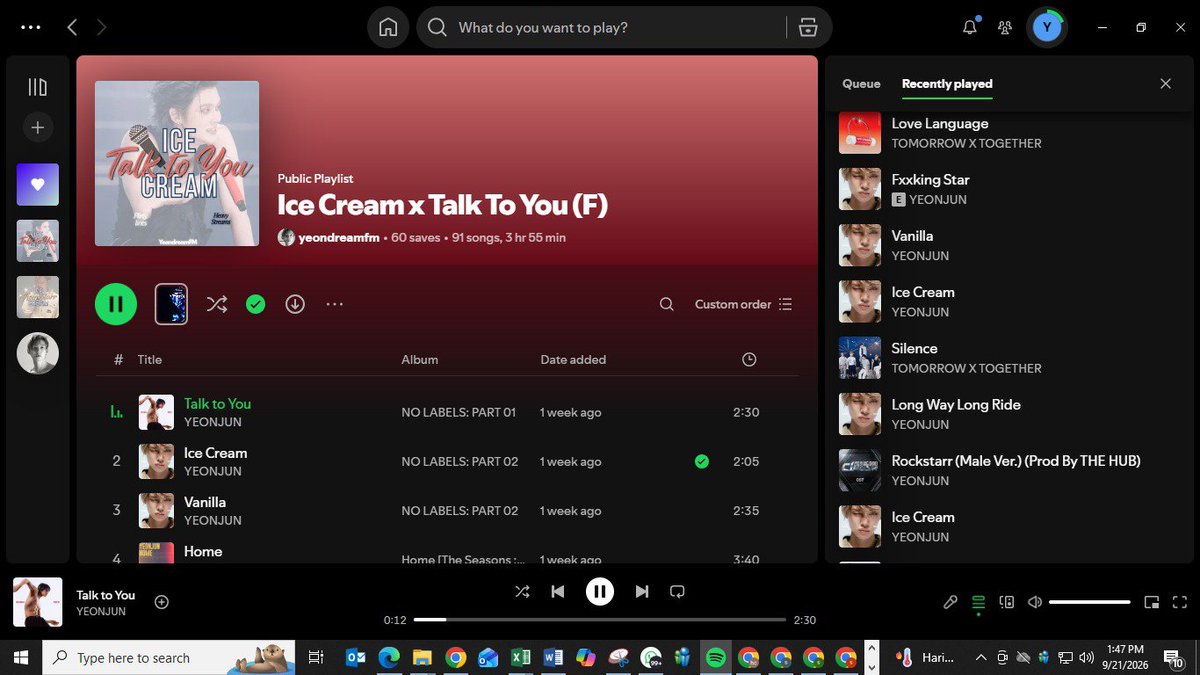Screen dimensions: 1200x675
Task: Open the Y profile avatar menu
Action: coord(1047,28)
